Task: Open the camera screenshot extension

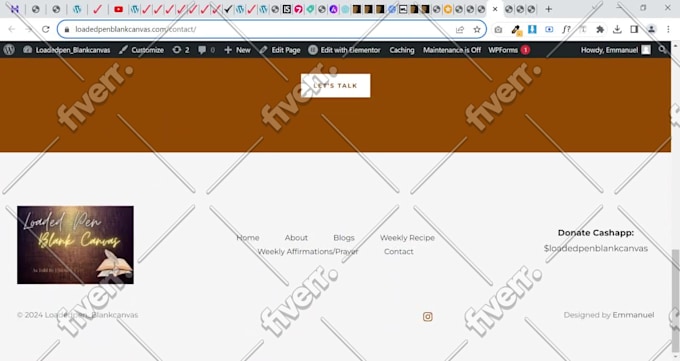Action: pyautogui.click(x=498, y=30)
